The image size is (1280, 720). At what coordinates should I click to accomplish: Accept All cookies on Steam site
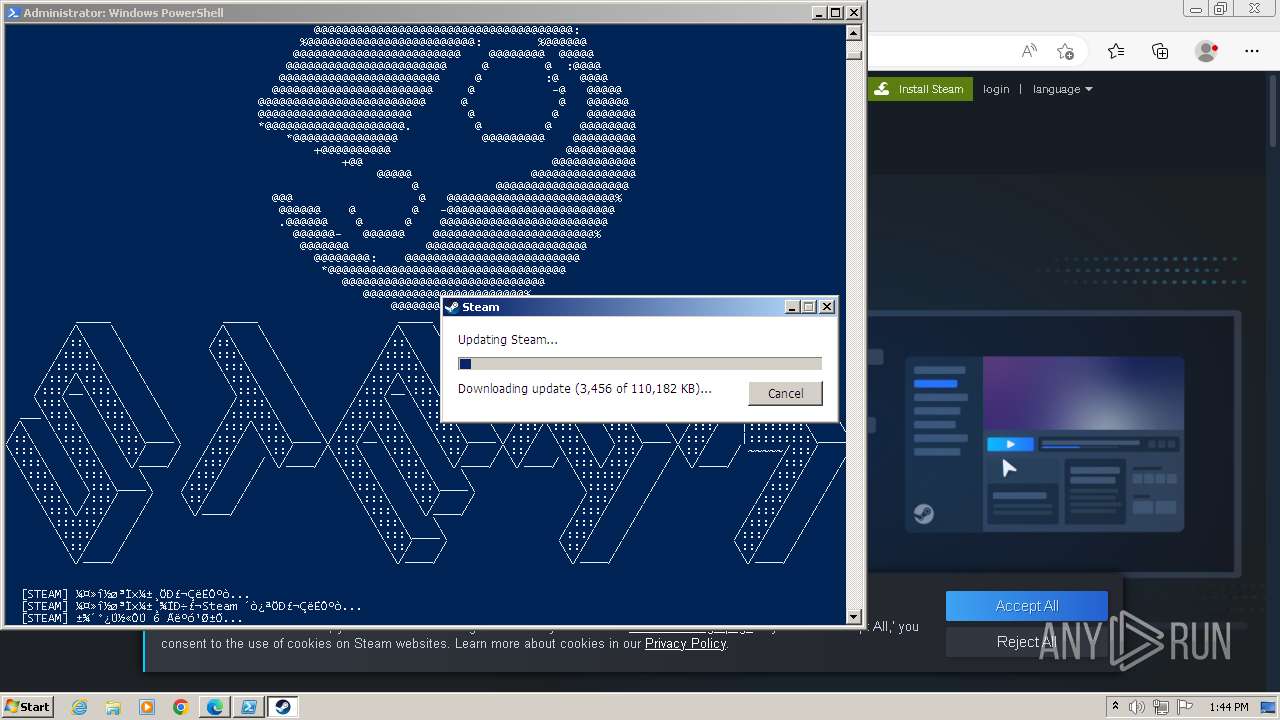coord(1027,606)
